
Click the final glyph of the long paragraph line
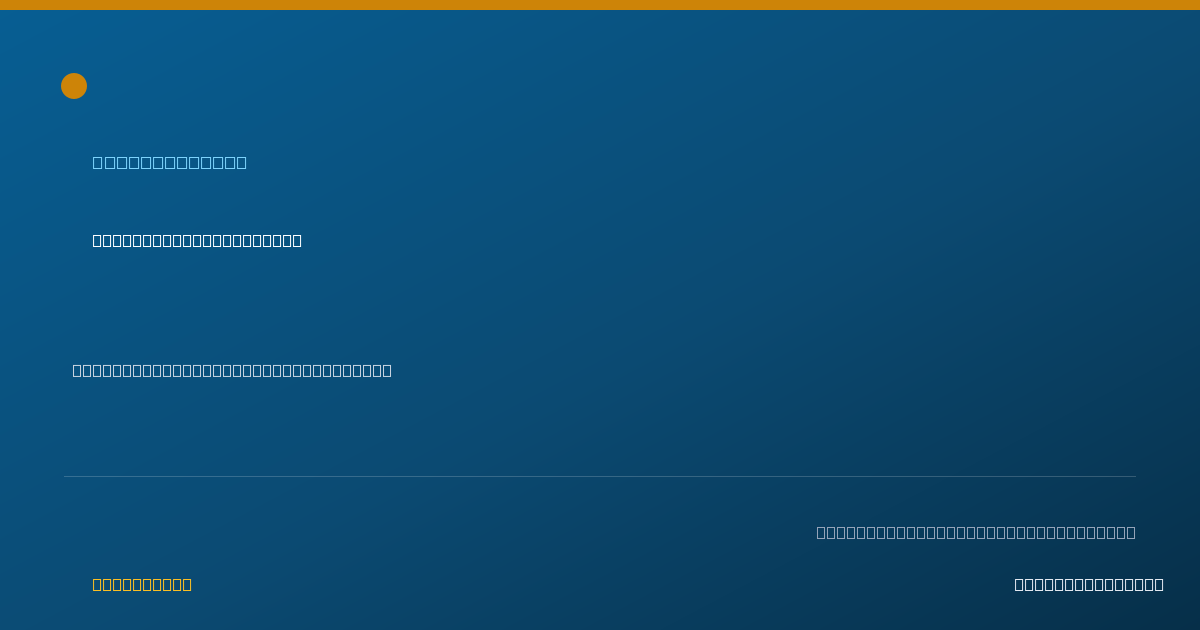click(387, 370)
